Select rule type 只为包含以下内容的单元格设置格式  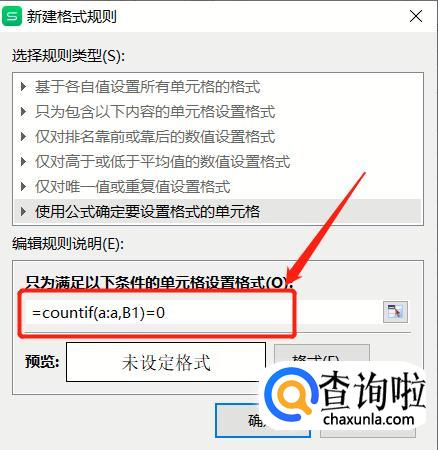click(155, 112)
